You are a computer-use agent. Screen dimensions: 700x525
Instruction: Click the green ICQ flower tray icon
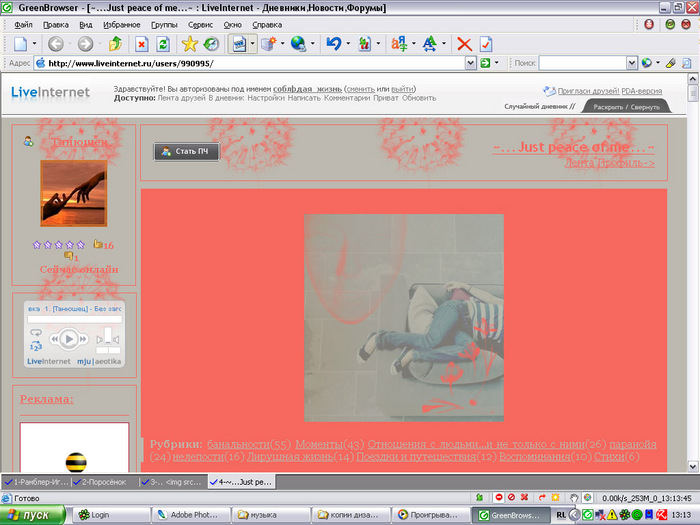point(625,515)
